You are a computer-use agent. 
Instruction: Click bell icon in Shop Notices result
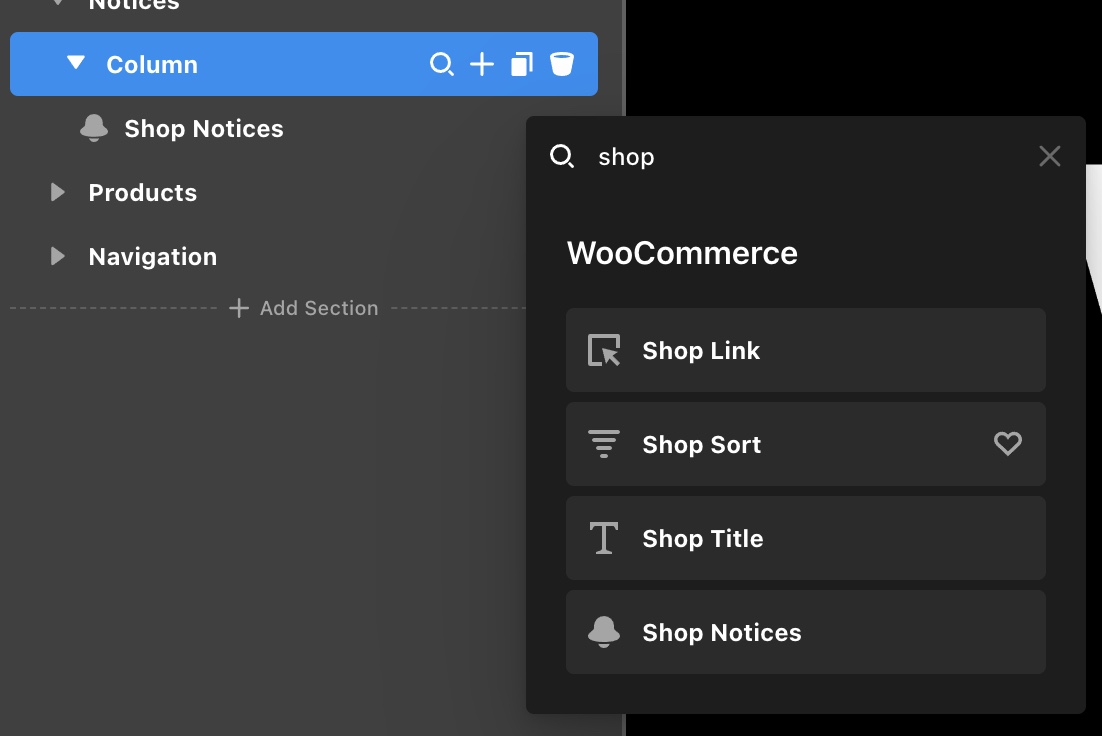604,632
